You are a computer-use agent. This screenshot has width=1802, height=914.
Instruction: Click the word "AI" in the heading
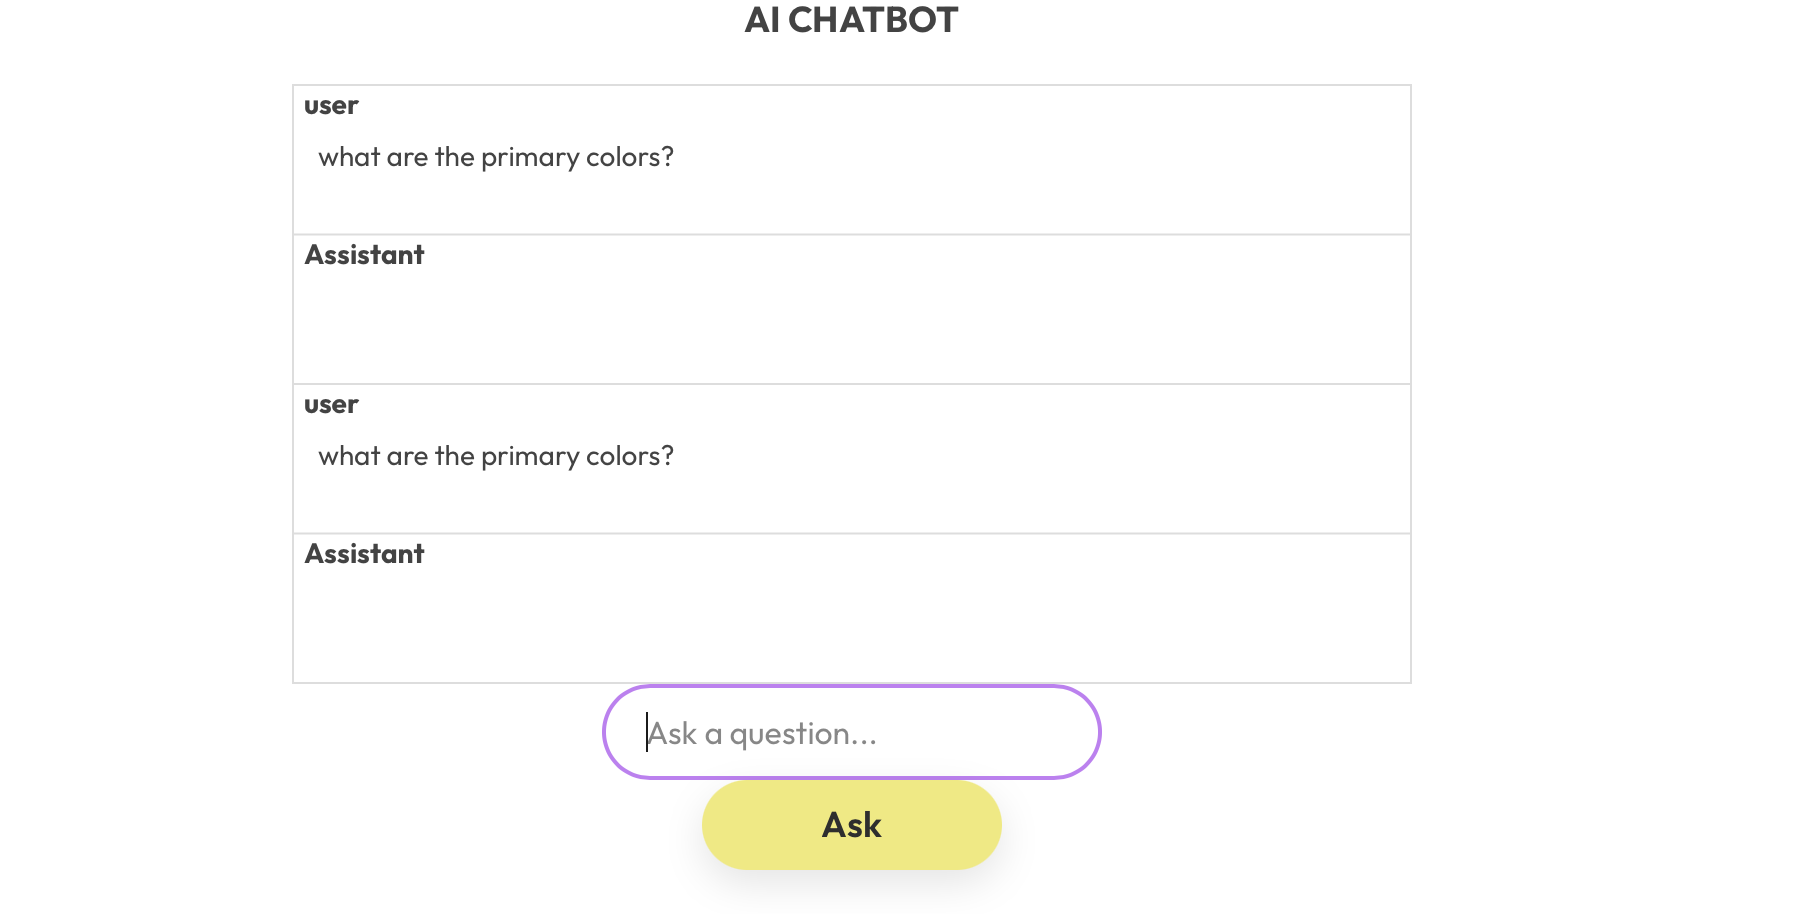point(762,20)
